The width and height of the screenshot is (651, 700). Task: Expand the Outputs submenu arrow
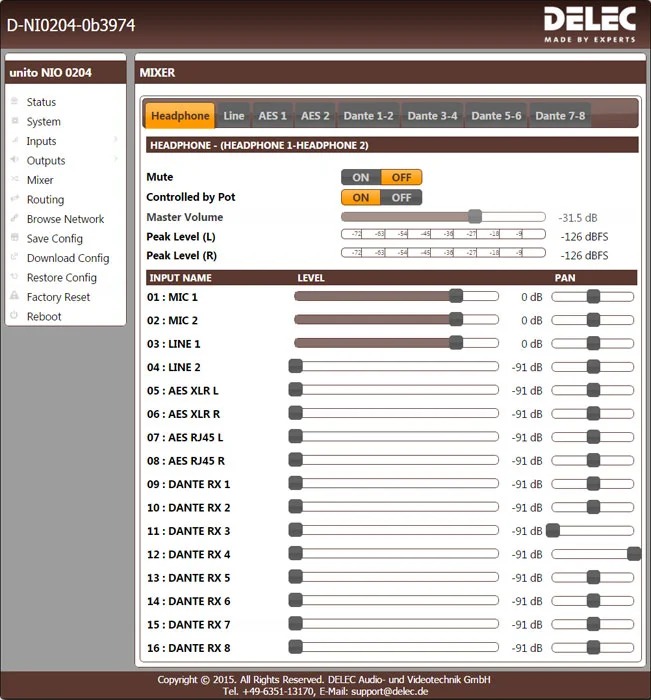click(x=116, y=159)
